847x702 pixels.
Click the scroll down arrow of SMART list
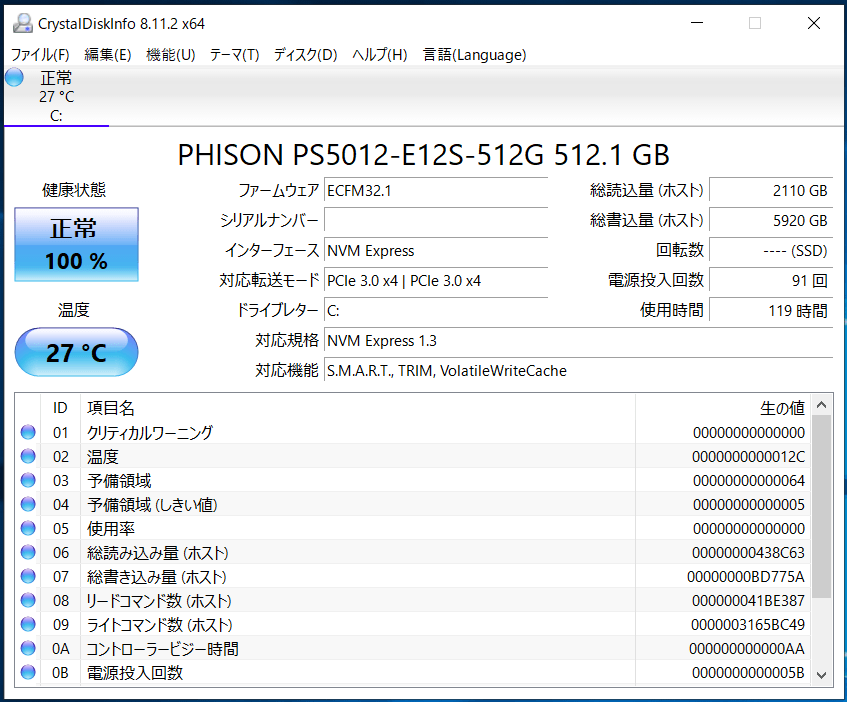click(x=822, y=675)
